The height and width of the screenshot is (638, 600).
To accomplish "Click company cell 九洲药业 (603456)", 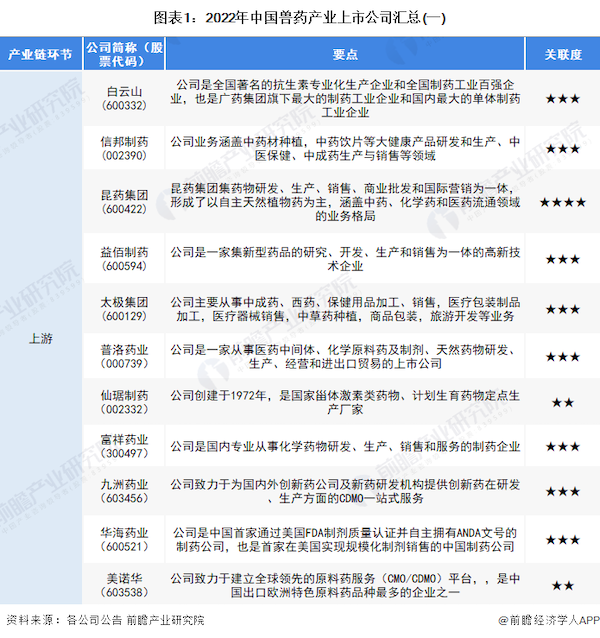I will tap(124, 491).
